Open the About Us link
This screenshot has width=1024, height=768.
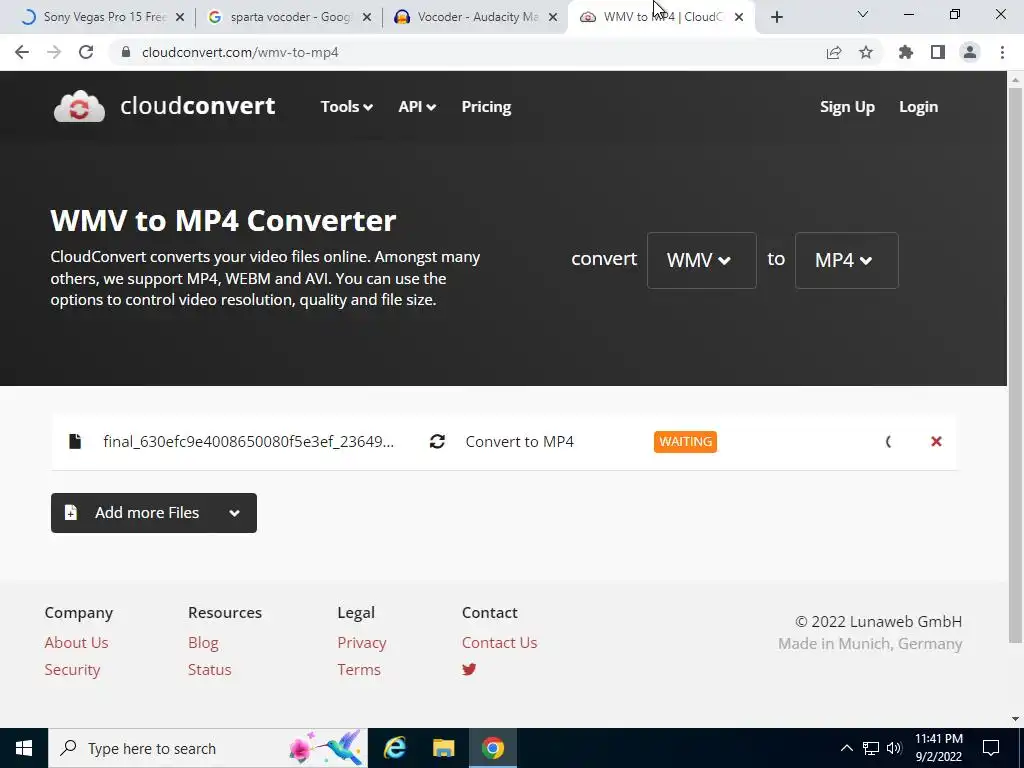pos(76,643)
